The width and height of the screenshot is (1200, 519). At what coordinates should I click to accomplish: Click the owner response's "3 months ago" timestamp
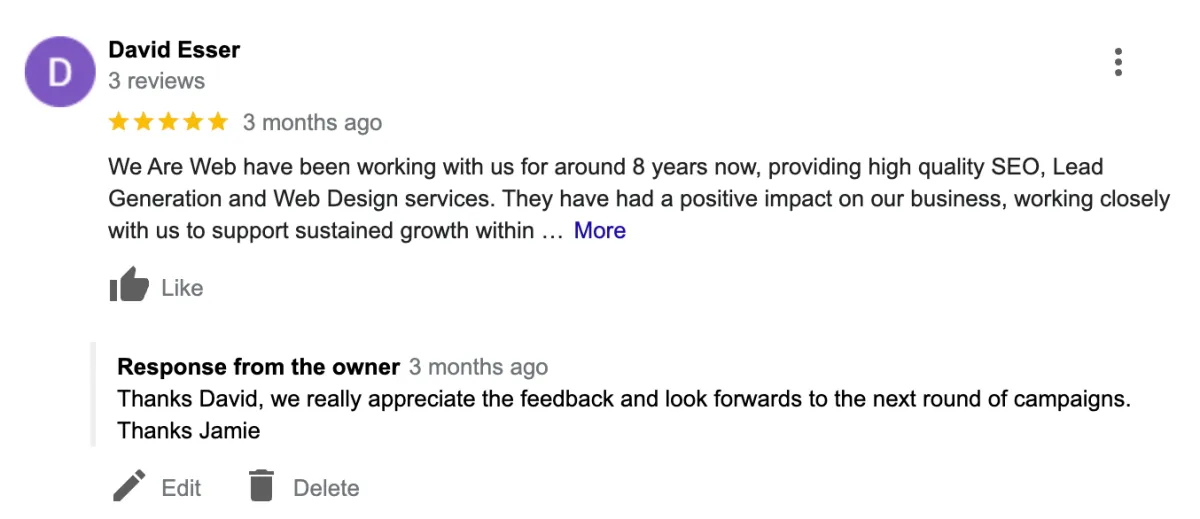coord(478,367)
